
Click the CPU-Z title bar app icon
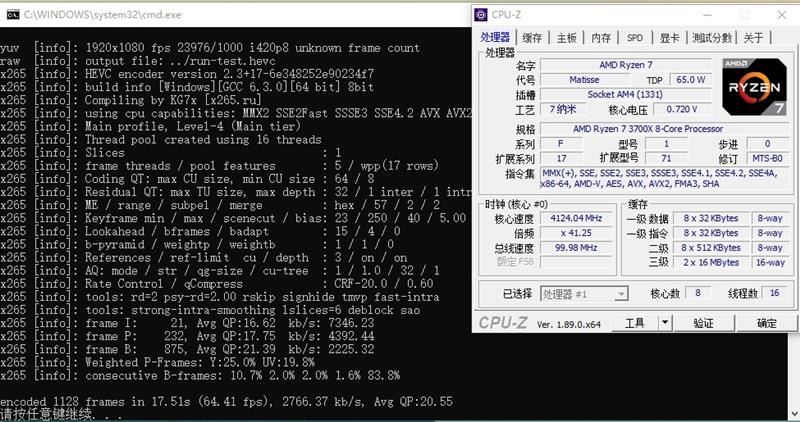(x=481, y=14)
